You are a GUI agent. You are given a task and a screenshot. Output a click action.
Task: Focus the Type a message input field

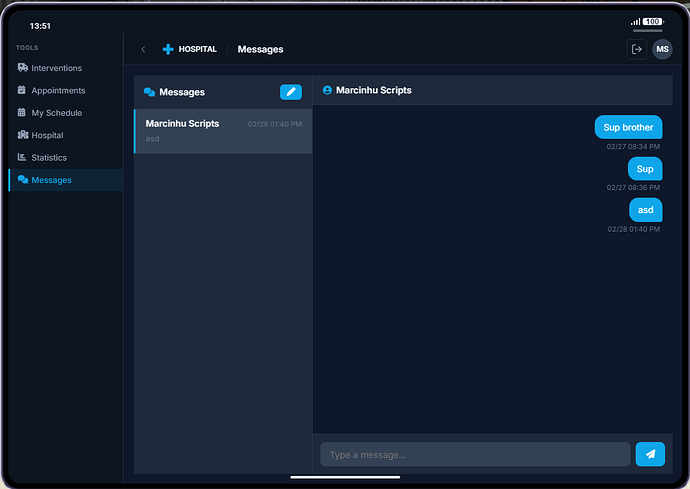pyautogui.click(x=475, y=455)
